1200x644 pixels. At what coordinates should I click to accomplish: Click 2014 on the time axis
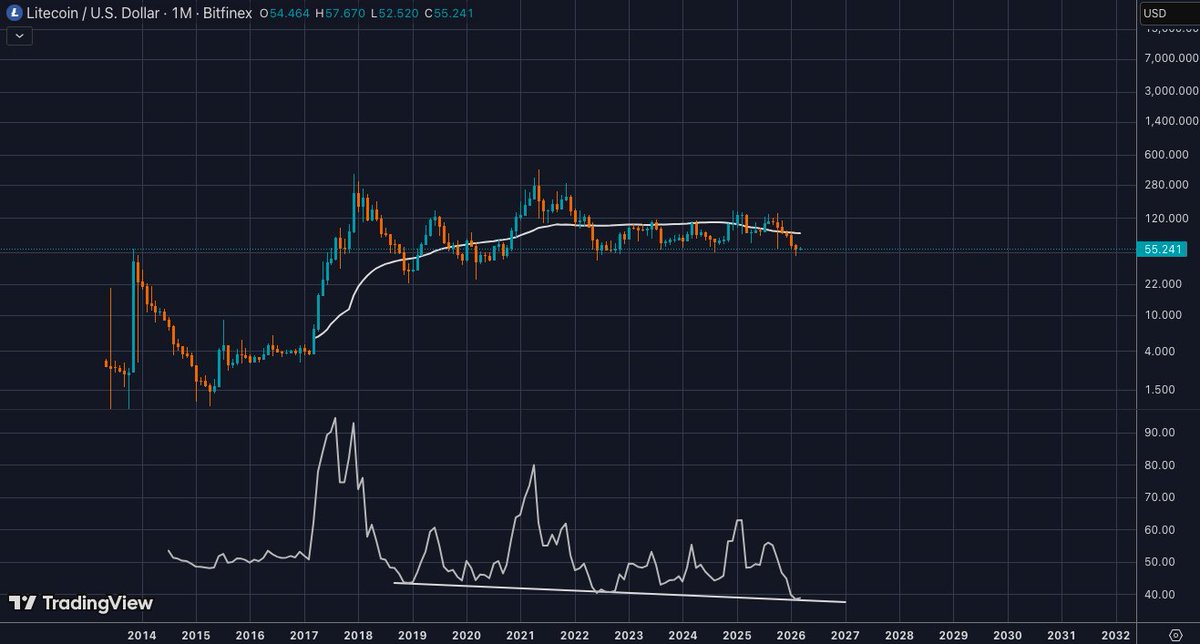[142, 635]
